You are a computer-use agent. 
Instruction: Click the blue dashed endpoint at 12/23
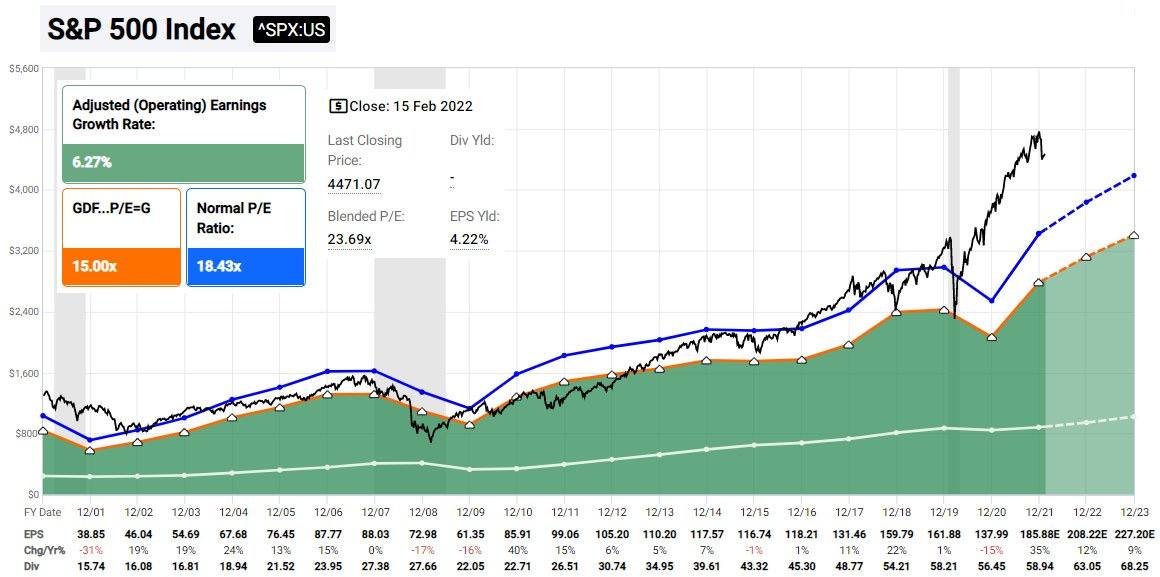(1134, 175)
